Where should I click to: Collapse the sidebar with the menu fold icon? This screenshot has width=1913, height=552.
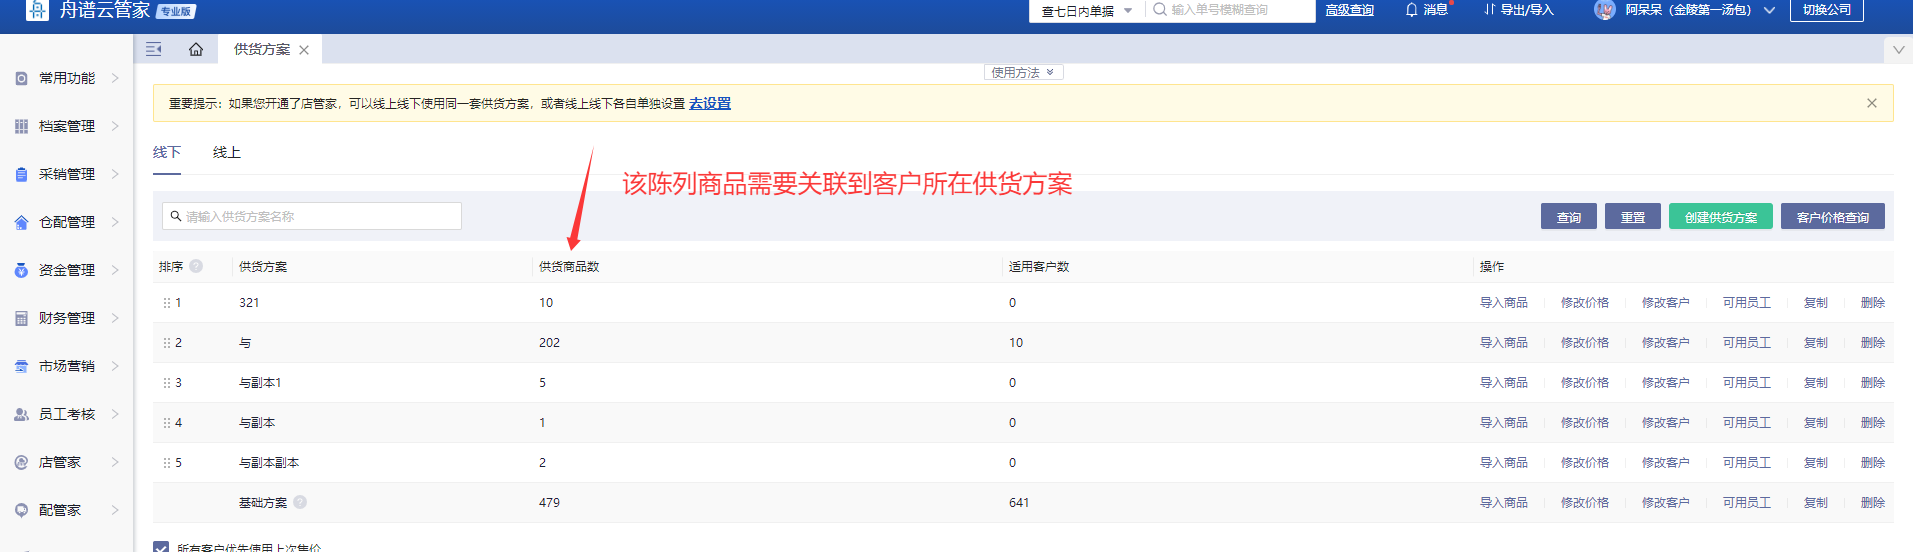153,49
